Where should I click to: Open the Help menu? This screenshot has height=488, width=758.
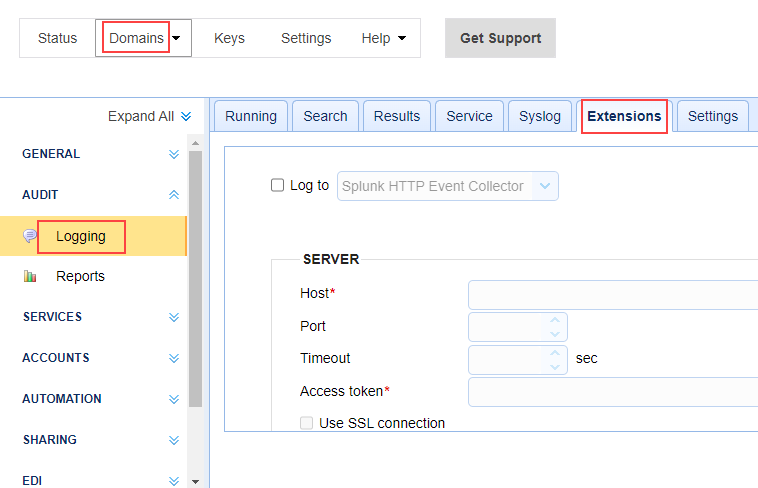pyautogui.click(x=384, y=38)
